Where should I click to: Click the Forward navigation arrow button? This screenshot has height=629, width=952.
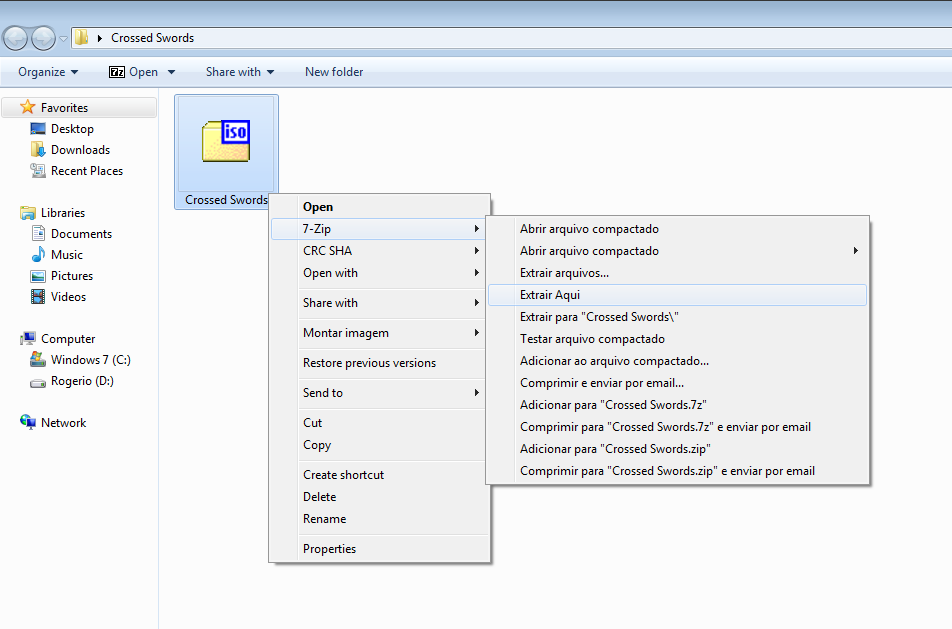(44, 38)
